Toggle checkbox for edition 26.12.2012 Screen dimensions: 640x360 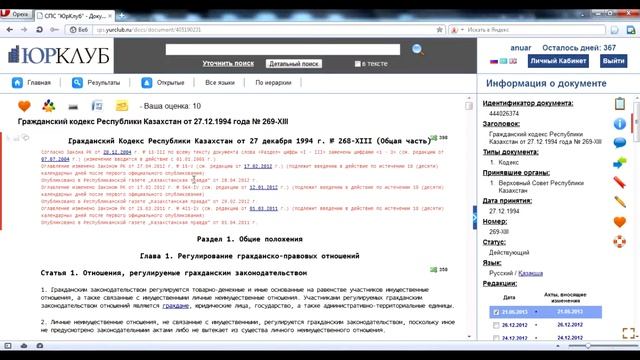[x=496, y=325]
